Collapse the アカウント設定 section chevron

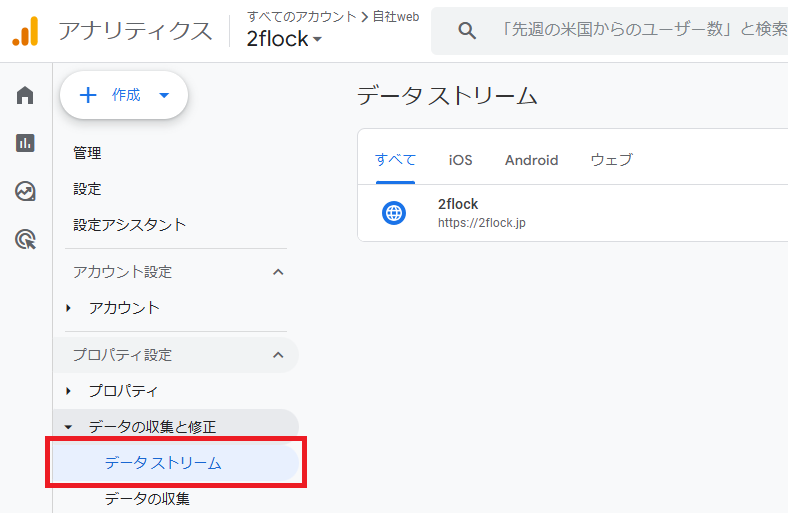[x=278, y=272]
